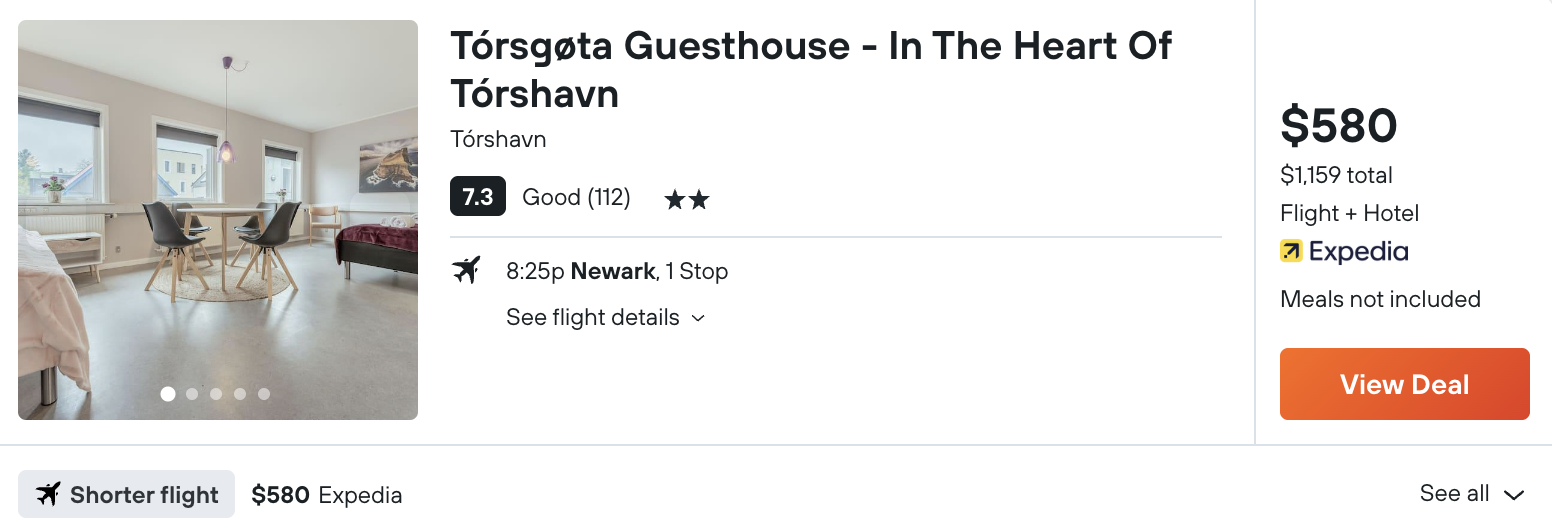Select the Shorter flight filter tag

(126, 494)
